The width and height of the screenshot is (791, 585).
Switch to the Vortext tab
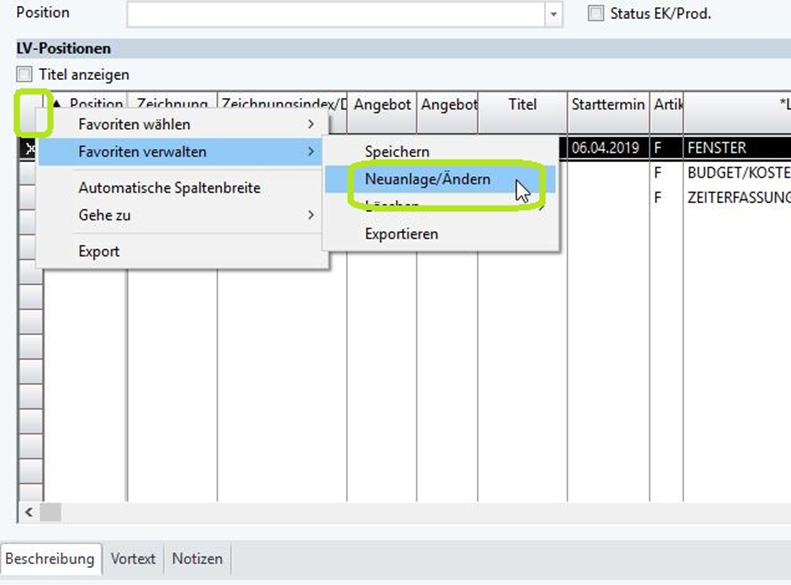tap(133, 559)
